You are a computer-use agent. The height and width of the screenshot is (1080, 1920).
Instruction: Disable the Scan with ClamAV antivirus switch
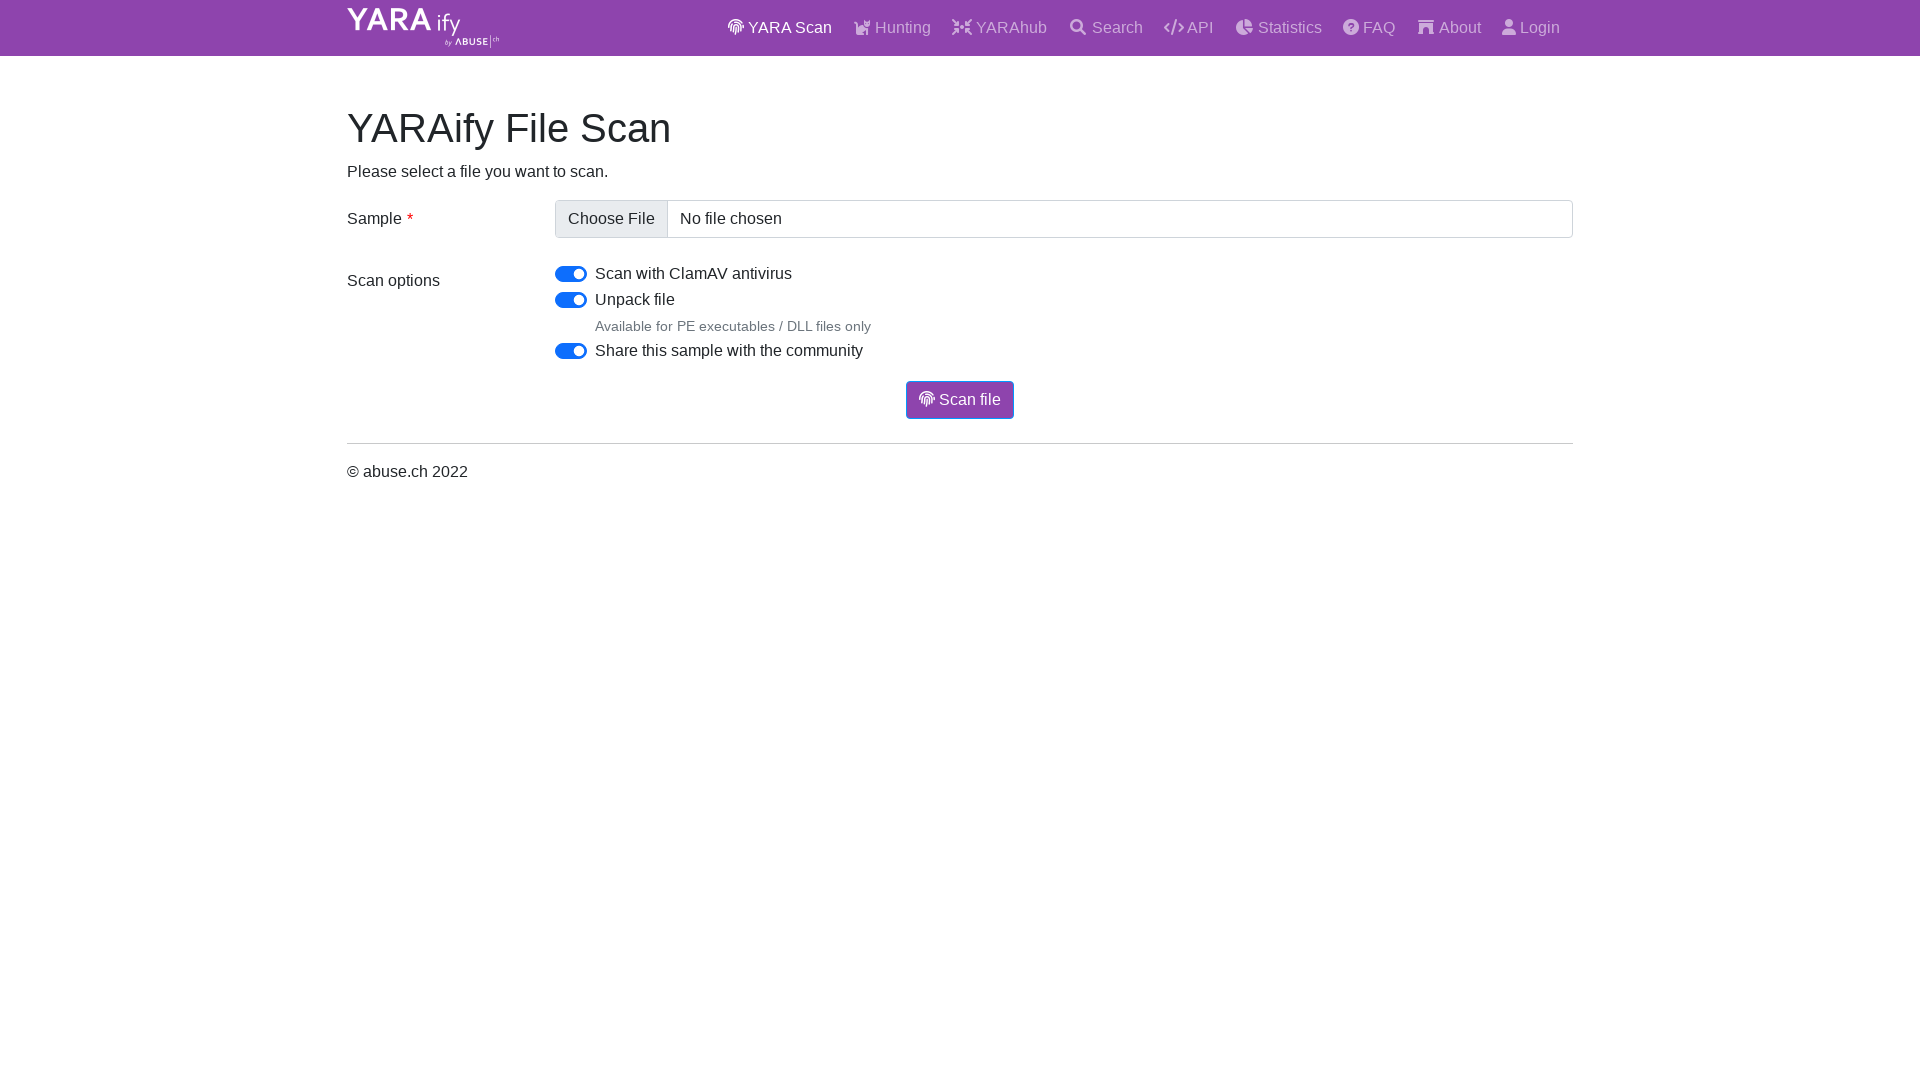[x=571, y=274]
